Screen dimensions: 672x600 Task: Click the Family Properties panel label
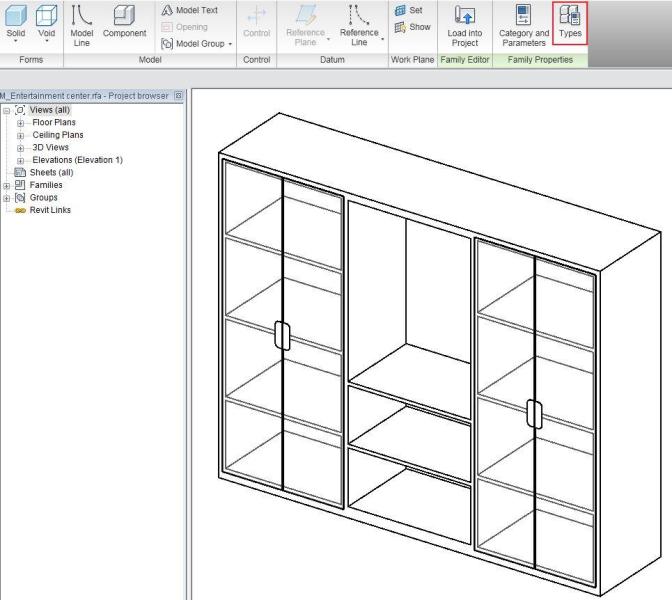(540, 60)
